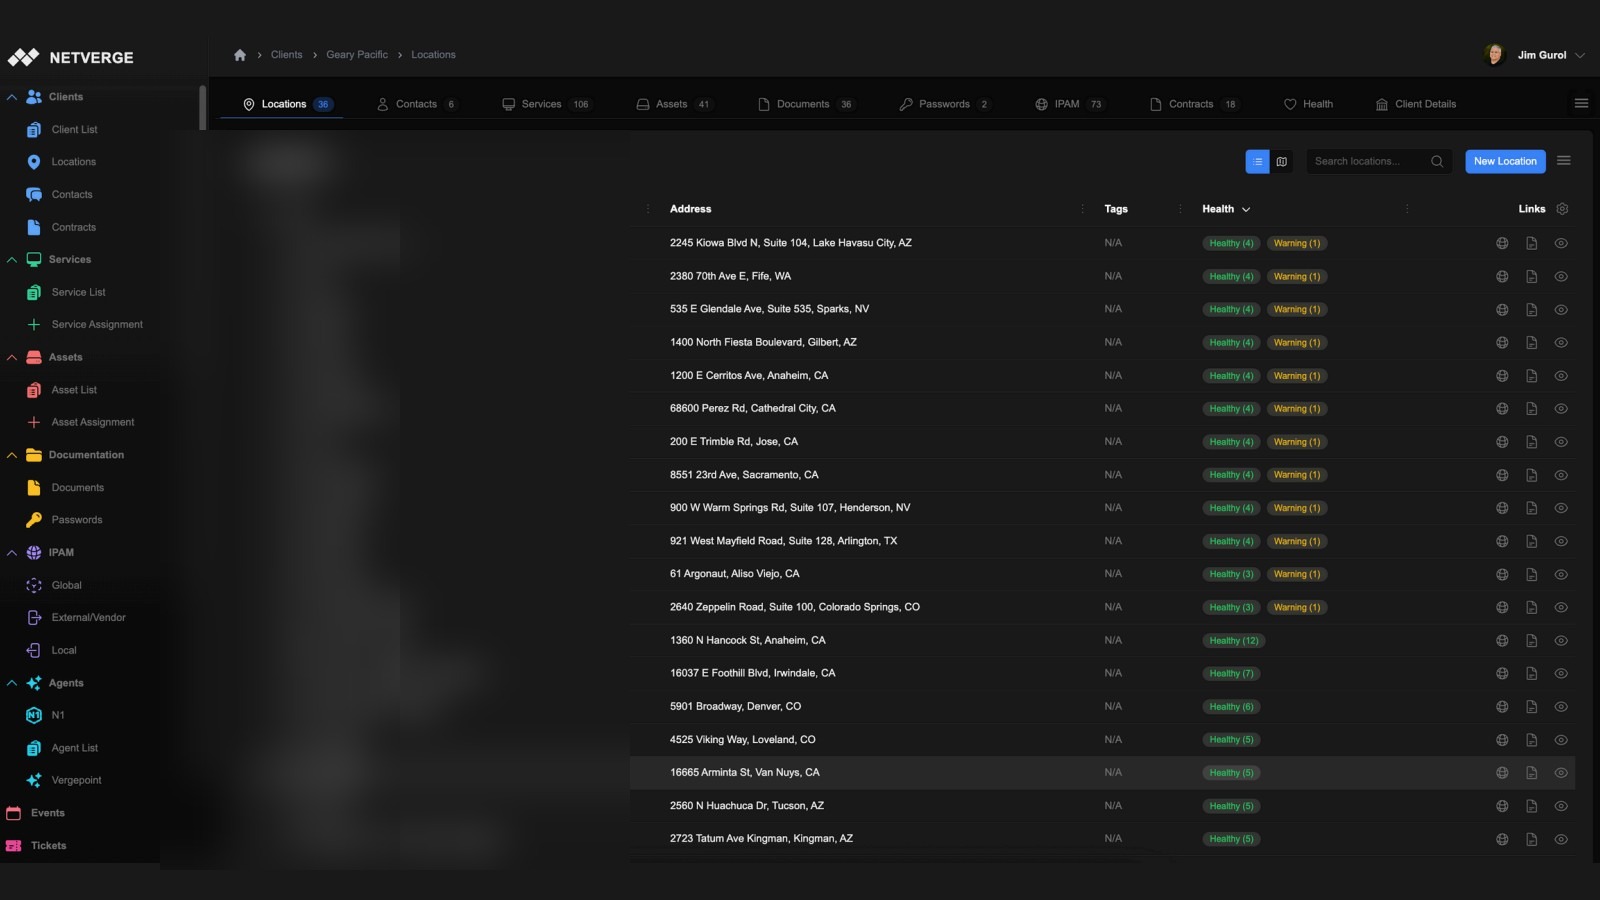The height and width of the screenshot is (900, 1600).
Task: Open Jim Gurol user dropdown
Action: (1579, 55)
